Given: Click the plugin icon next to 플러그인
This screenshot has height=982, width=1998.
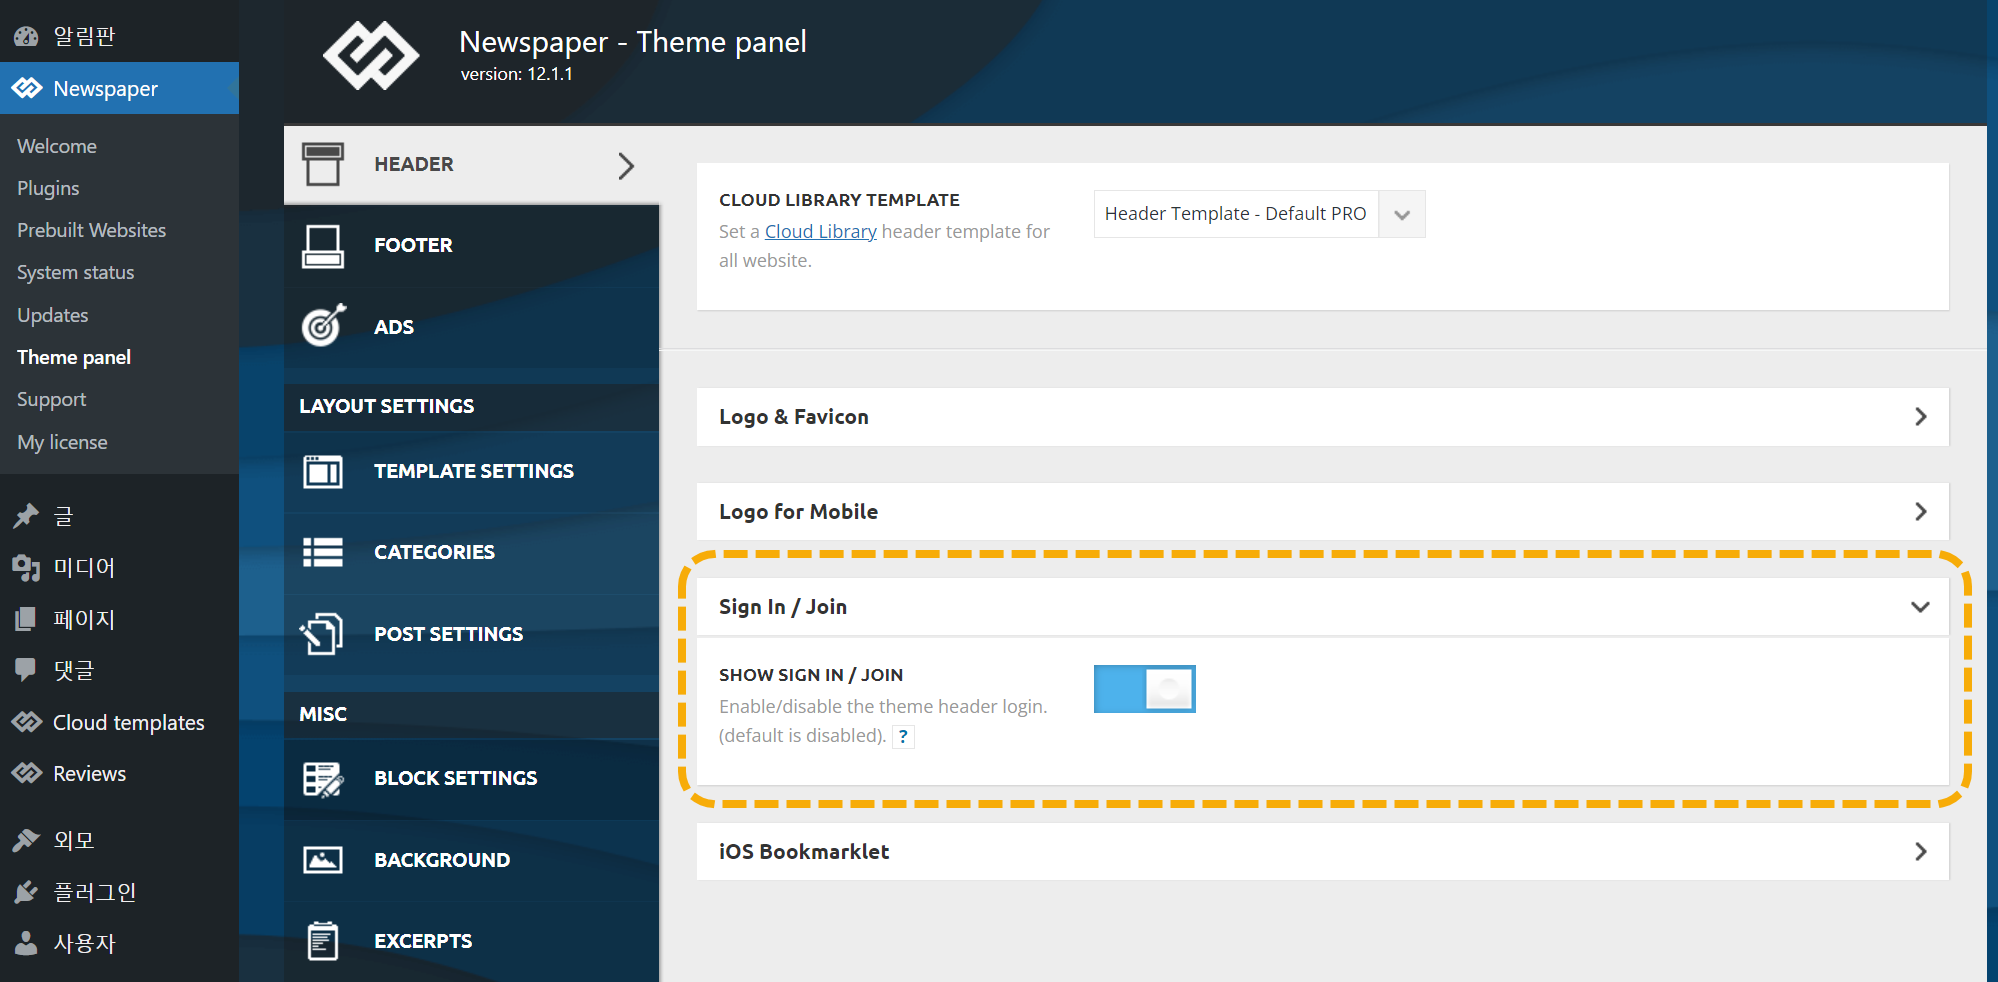Looking at the screenshot, I should point(26,892).
